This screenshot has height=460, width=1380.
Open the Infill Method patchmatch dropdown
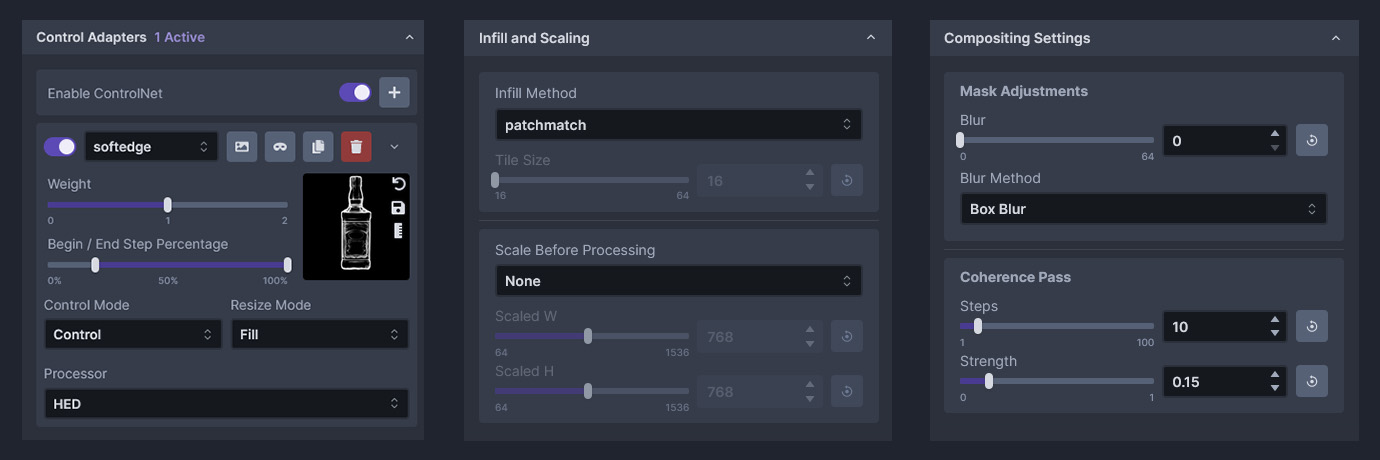[x=678, y=125]
